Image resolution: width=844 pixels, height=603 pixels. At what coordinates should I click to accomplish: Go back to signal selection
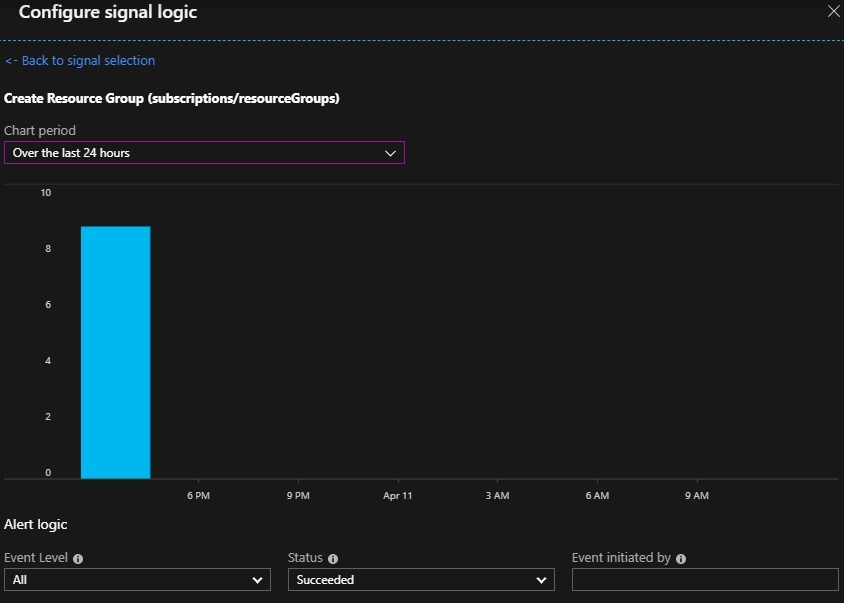click(x=80, y=60)
